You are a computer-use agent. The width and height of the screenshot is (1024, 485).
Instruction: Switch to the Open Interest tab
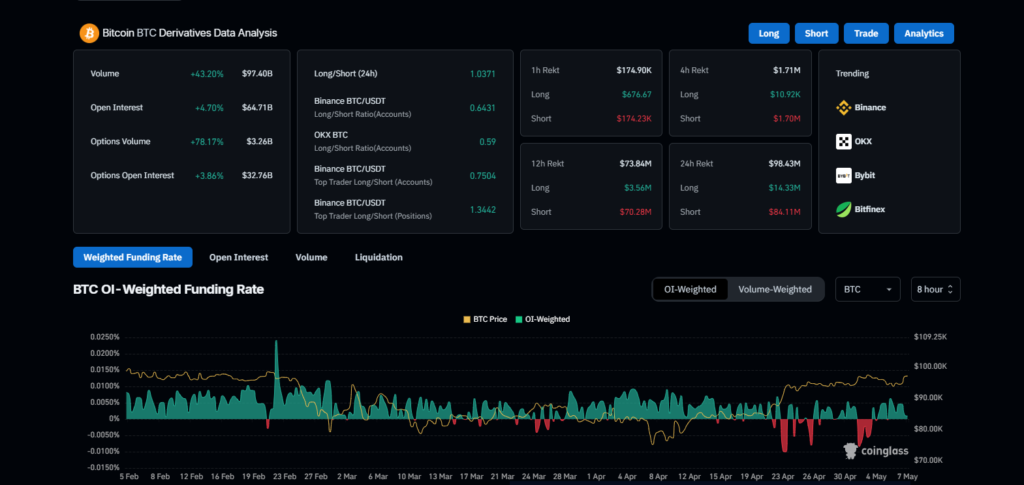click(x=238, y=257)
